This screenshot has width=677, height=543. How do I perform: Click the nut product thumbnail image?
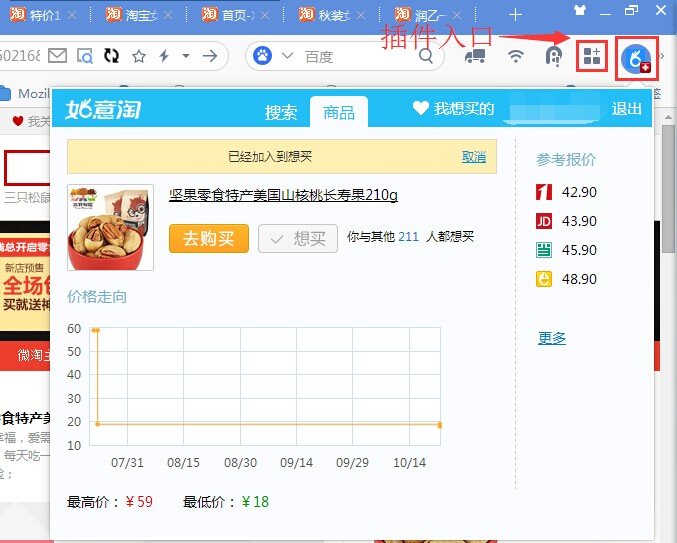111,227
